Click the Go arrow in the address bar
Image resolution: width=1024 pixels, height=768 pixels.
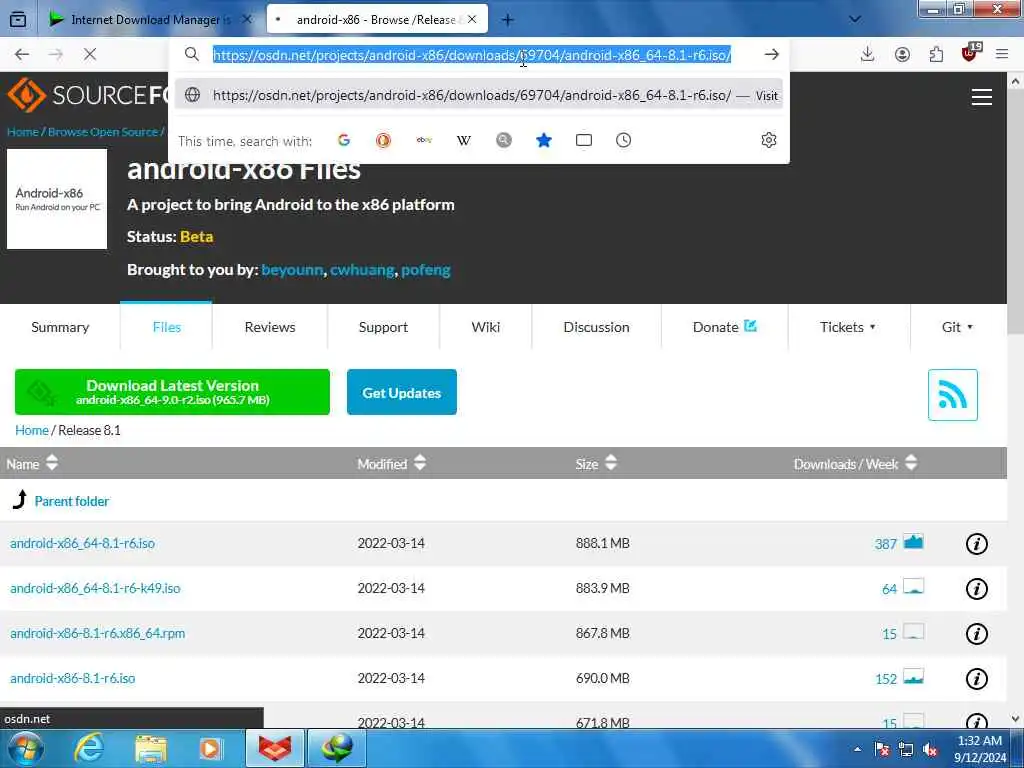click(771, 54)
